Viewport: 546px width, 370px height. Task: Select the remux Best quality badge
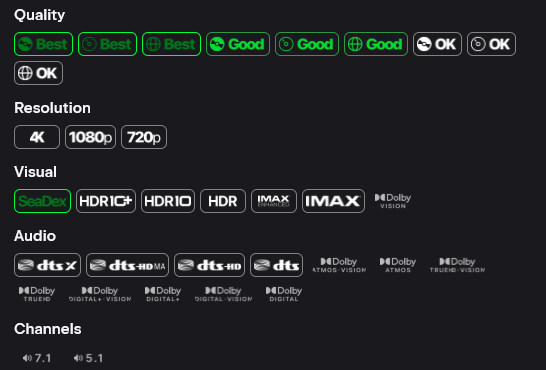pos(44,44)
